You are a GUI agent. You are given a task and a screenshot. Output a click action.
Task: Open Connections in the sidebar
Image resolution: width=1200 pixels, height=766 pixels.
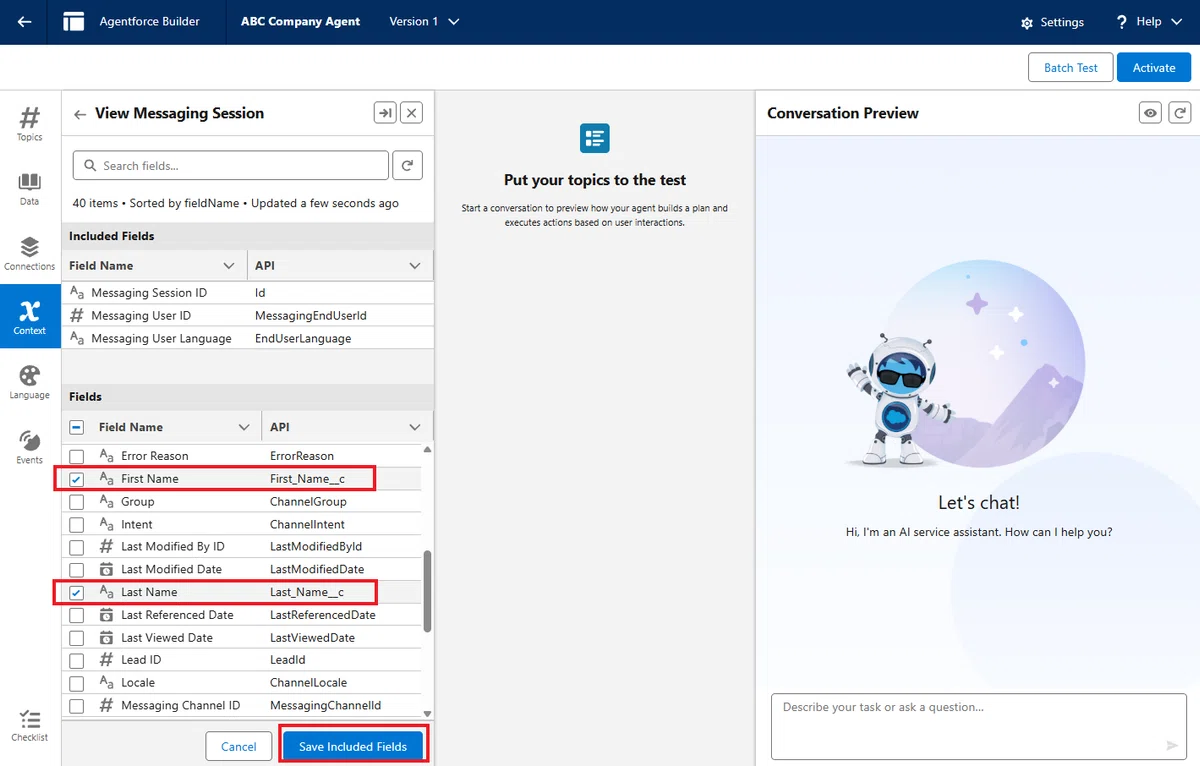[30, 253]
